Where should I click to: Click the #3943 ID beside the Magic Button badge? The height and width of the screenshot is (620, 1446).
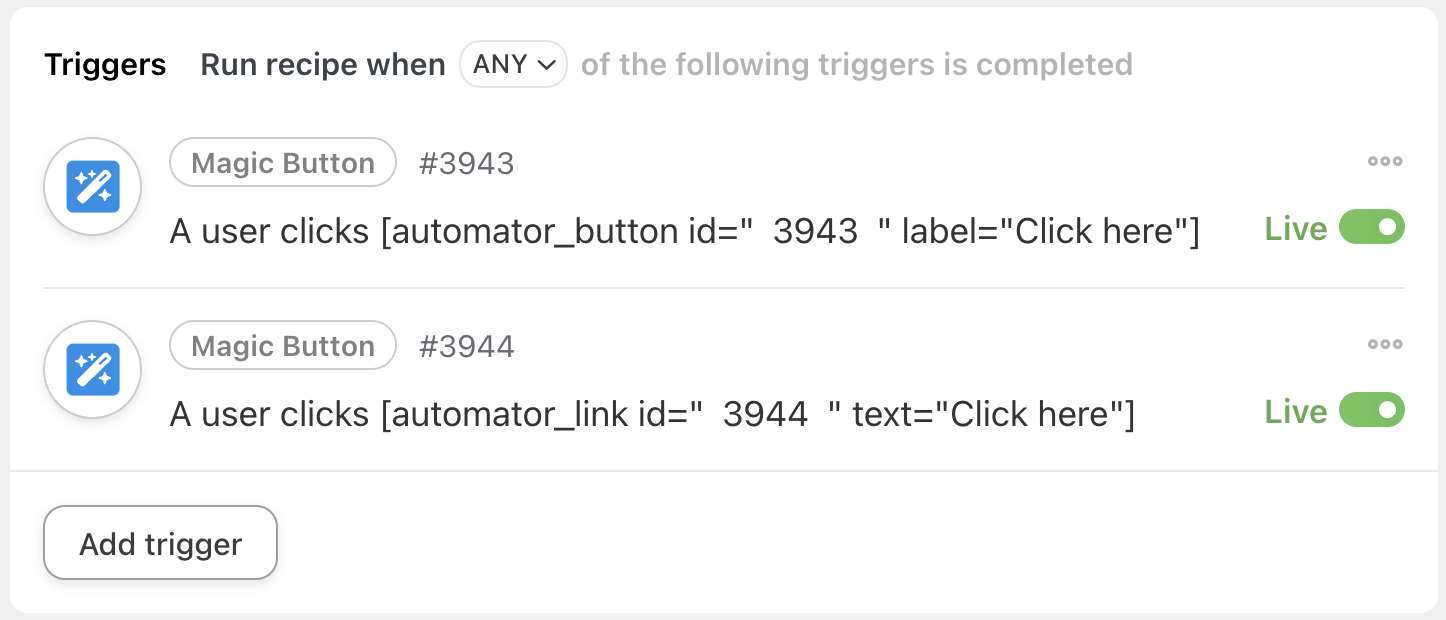click(x=466, y=164)
